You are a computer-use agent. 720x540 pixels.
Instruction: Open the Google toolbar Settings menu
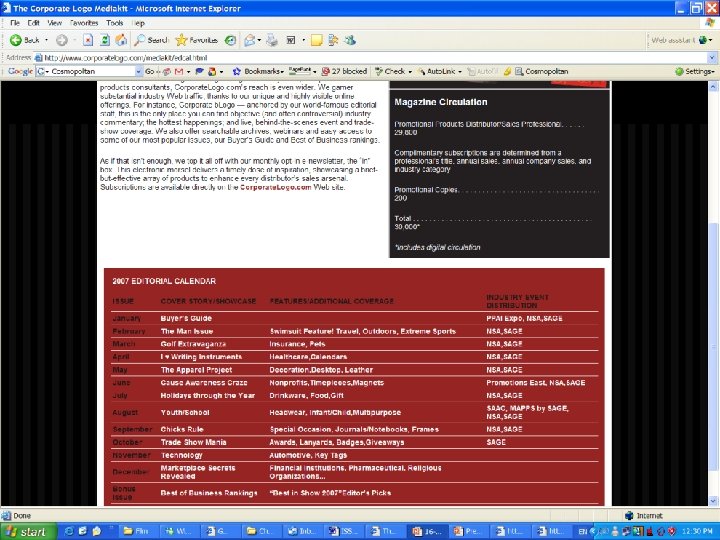(695, 71)
